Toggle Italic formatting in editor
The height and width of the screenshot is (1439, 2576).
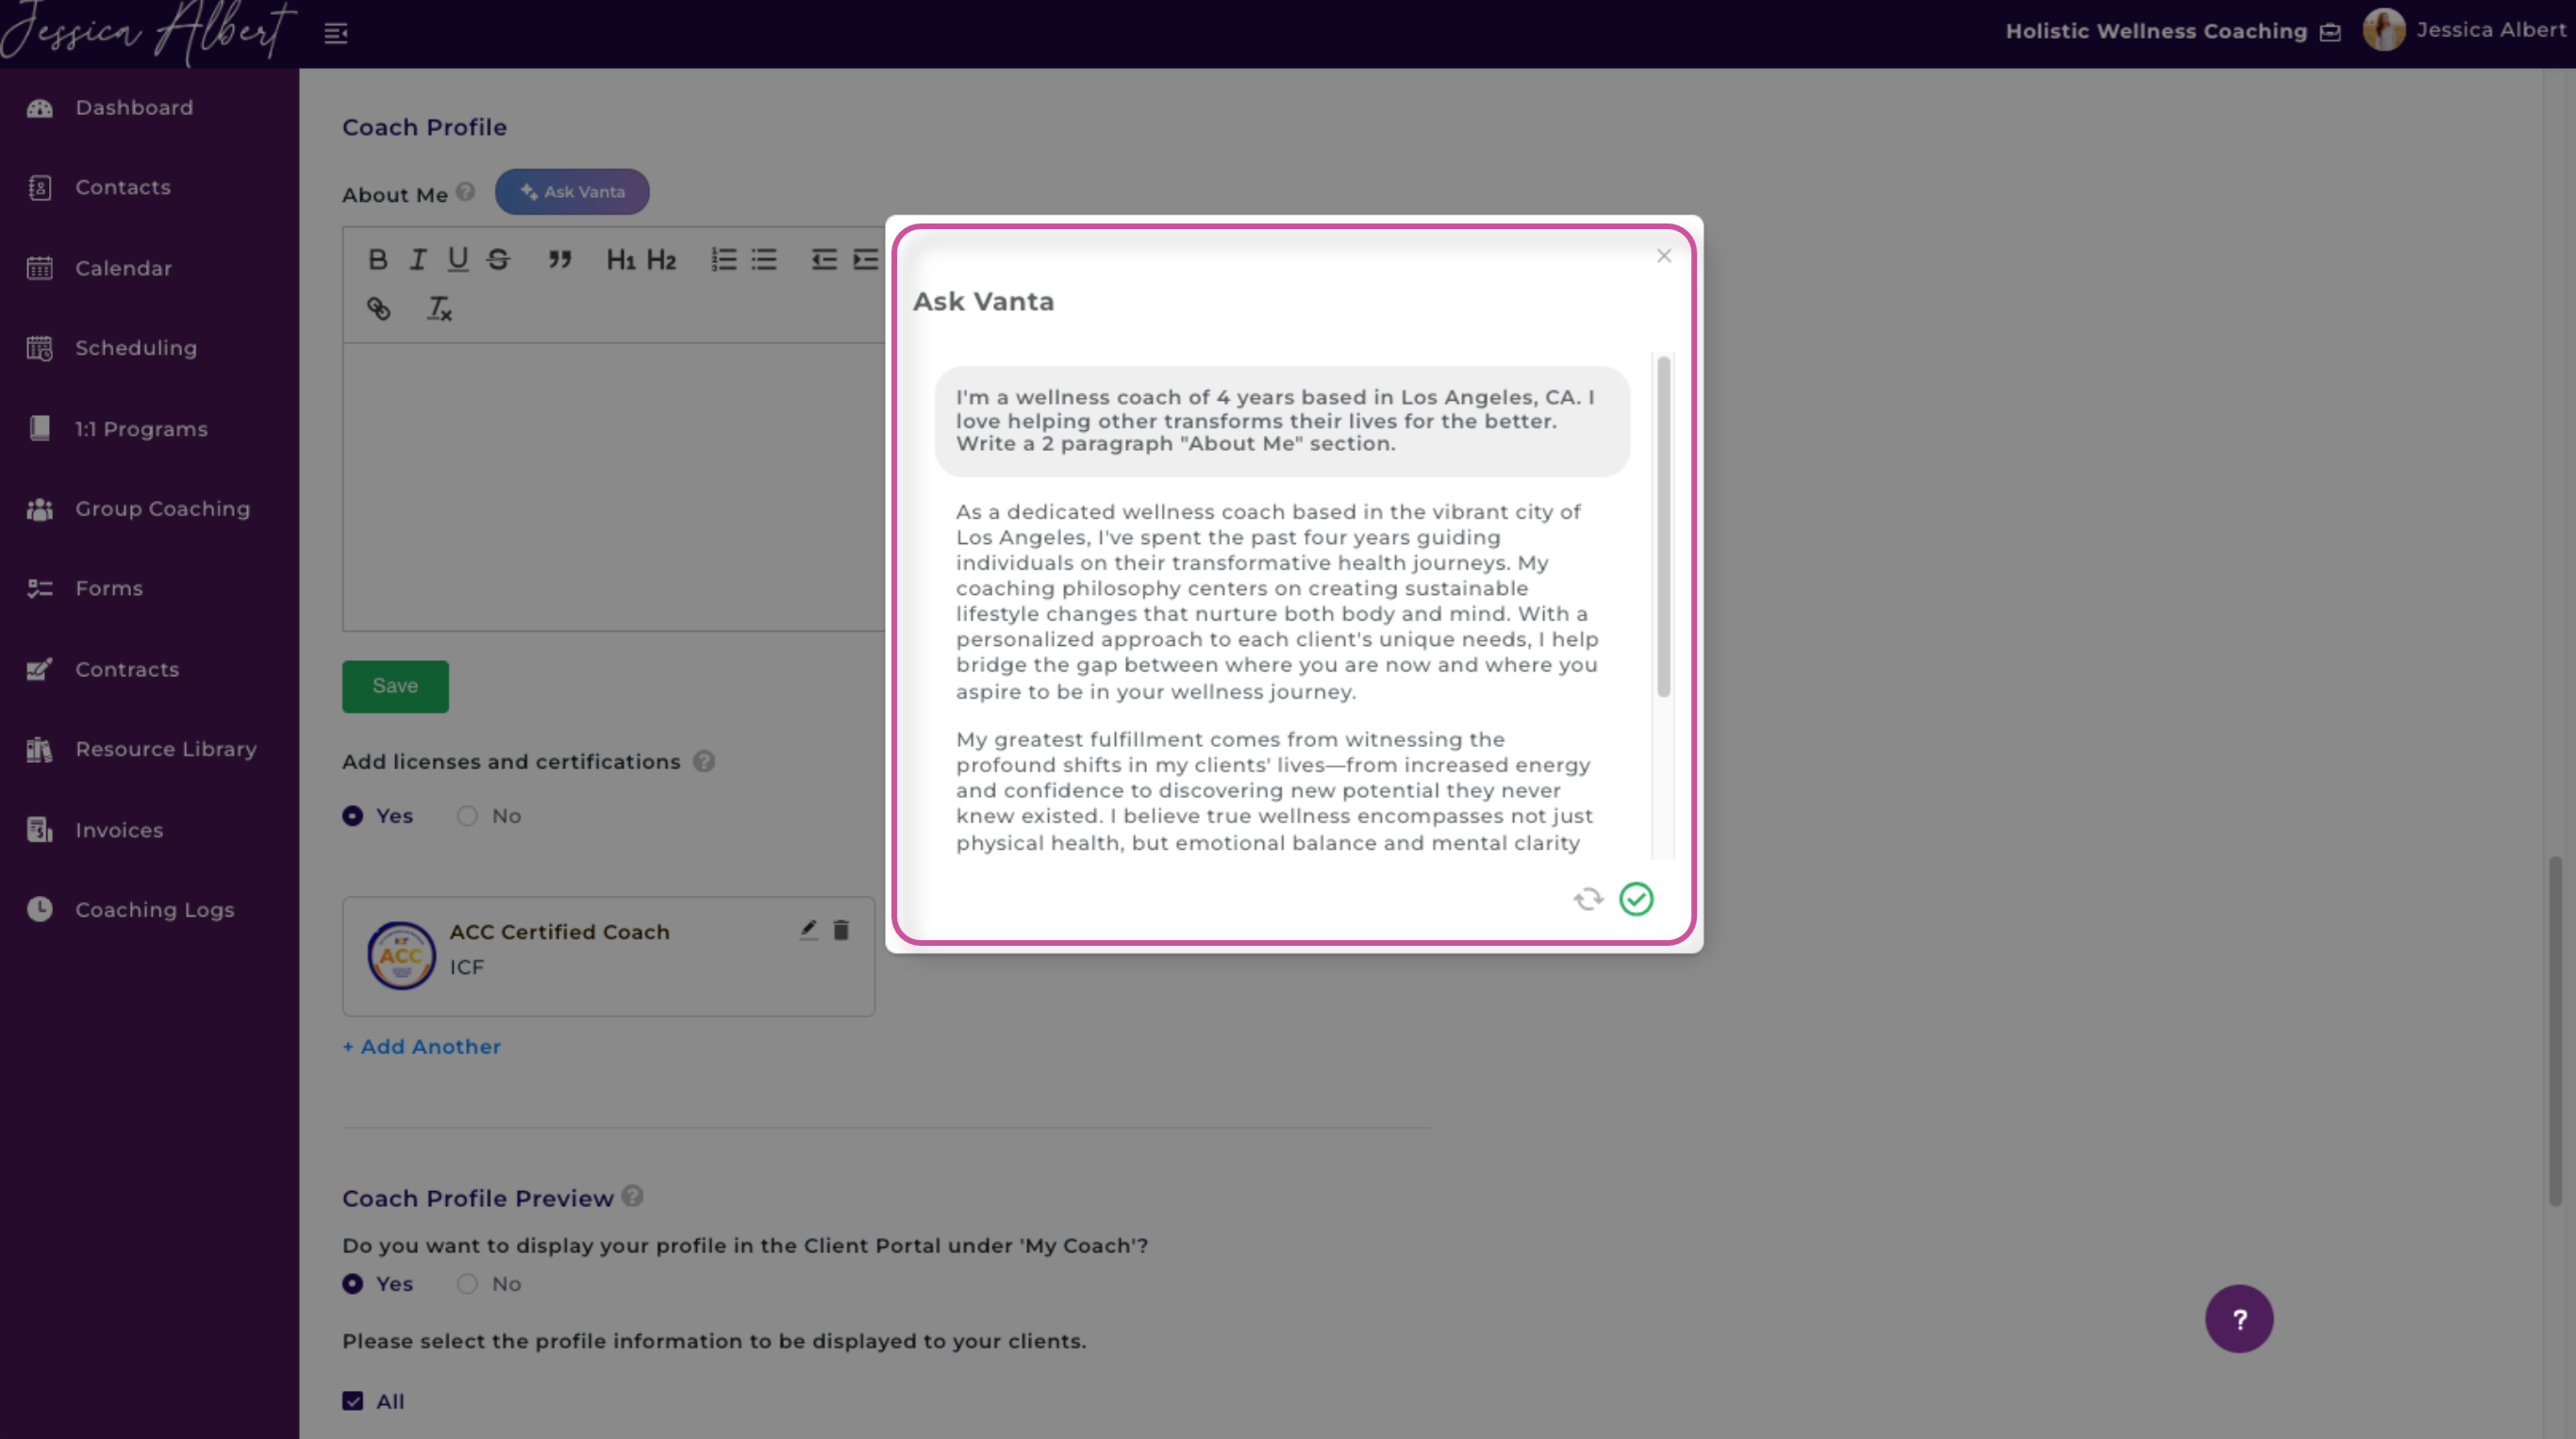click(418, 260)
